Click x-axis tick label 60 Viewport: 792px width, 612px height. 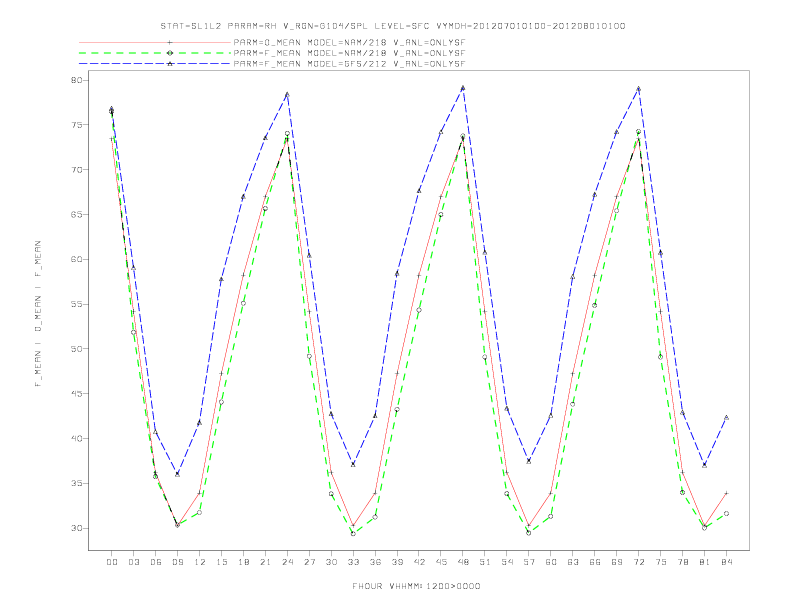click(551, 562)
